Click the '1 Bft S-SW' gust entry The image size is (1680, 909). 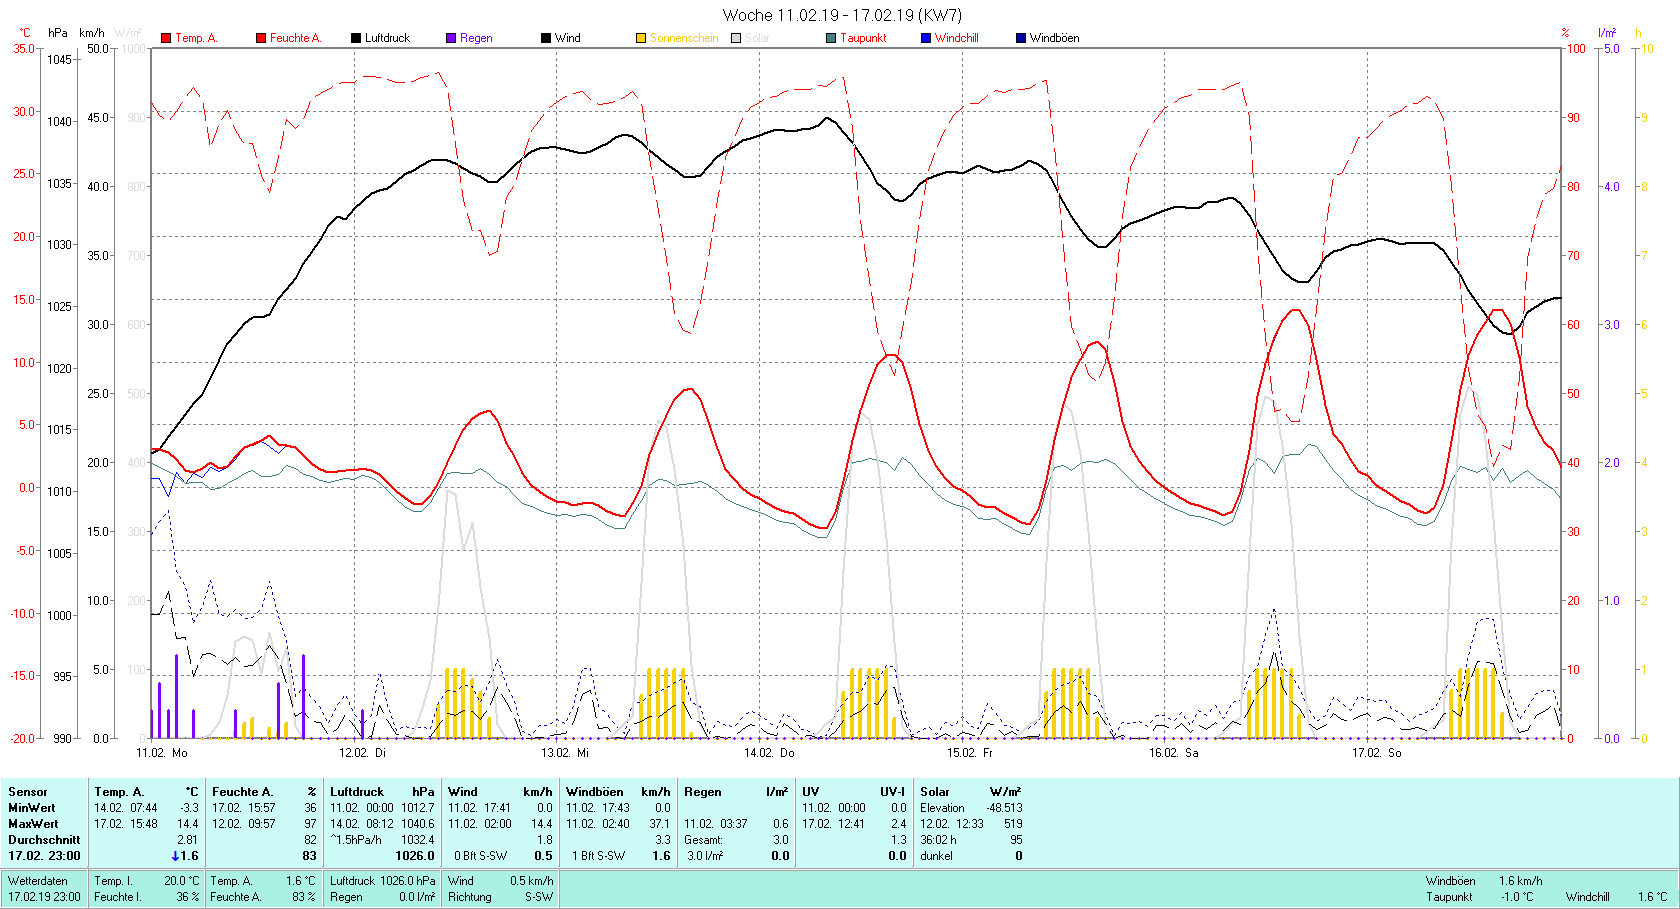tap(598, 856)
